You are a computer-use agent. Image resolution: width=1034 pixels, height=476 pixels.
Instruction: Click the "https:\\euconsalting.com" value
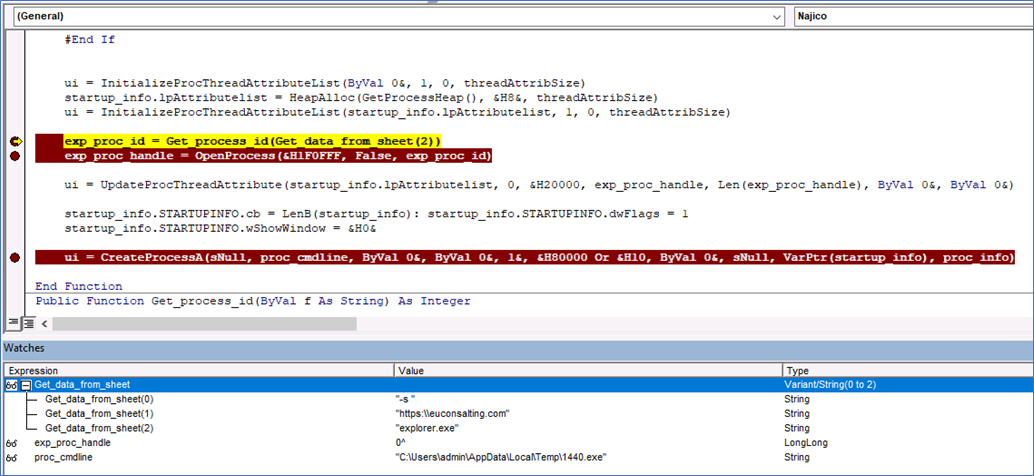452,414
